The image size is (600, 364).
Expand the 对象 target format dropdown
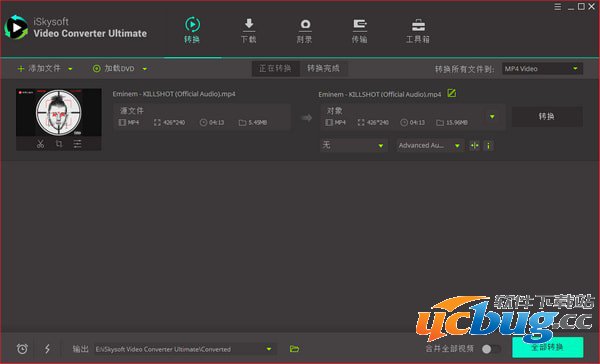[492, 116]
